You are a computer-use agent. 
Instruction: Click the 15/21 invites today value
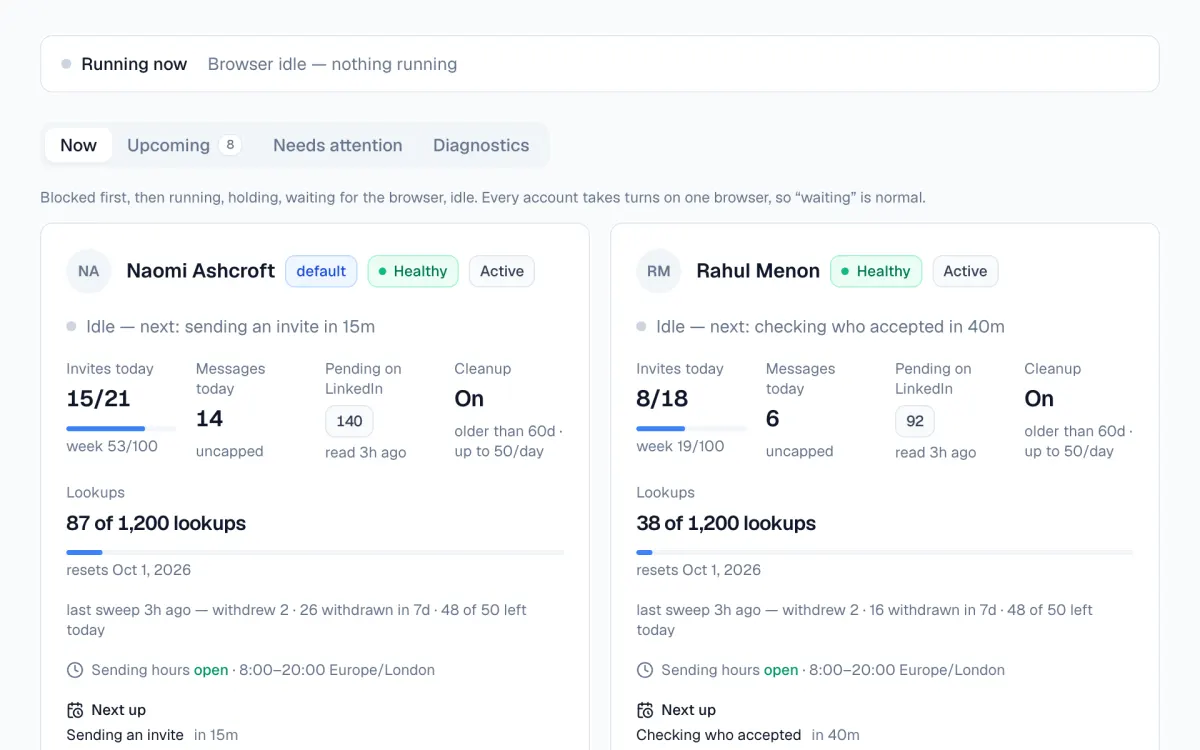click(x=98, y=399)
